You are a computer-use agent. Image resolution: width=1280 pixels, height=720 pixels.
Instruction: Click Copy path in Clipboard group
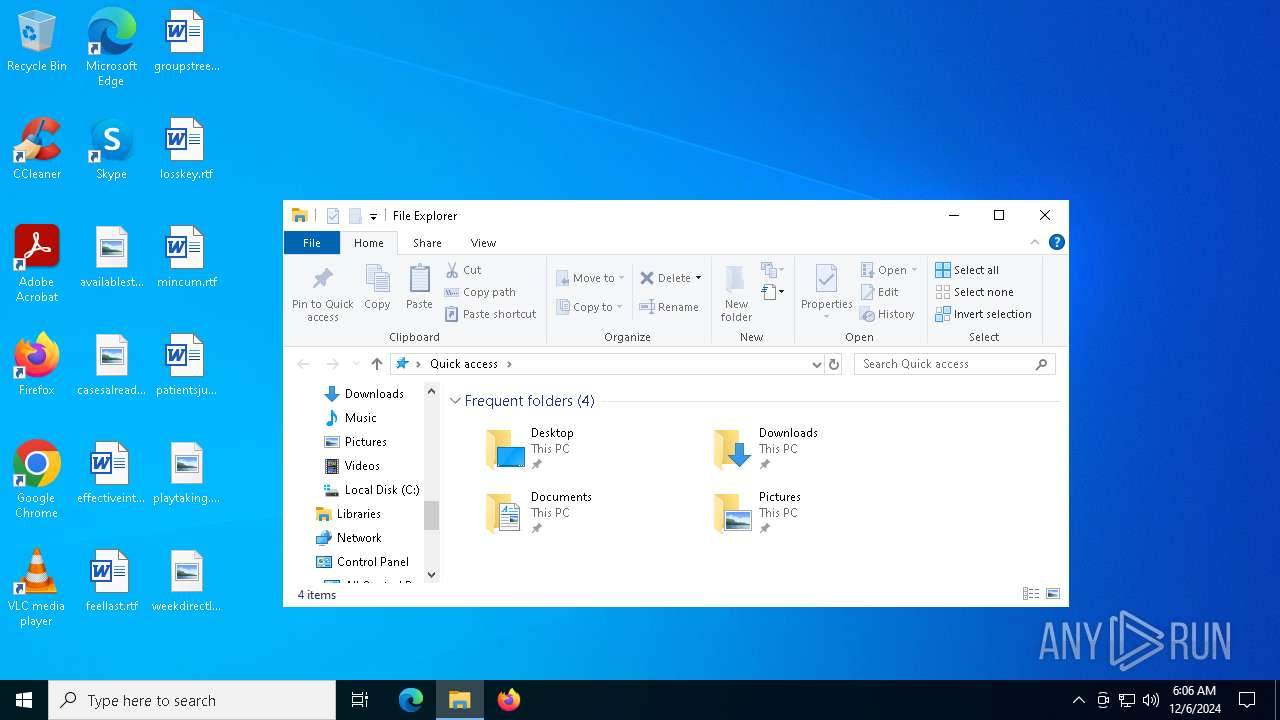480,292
